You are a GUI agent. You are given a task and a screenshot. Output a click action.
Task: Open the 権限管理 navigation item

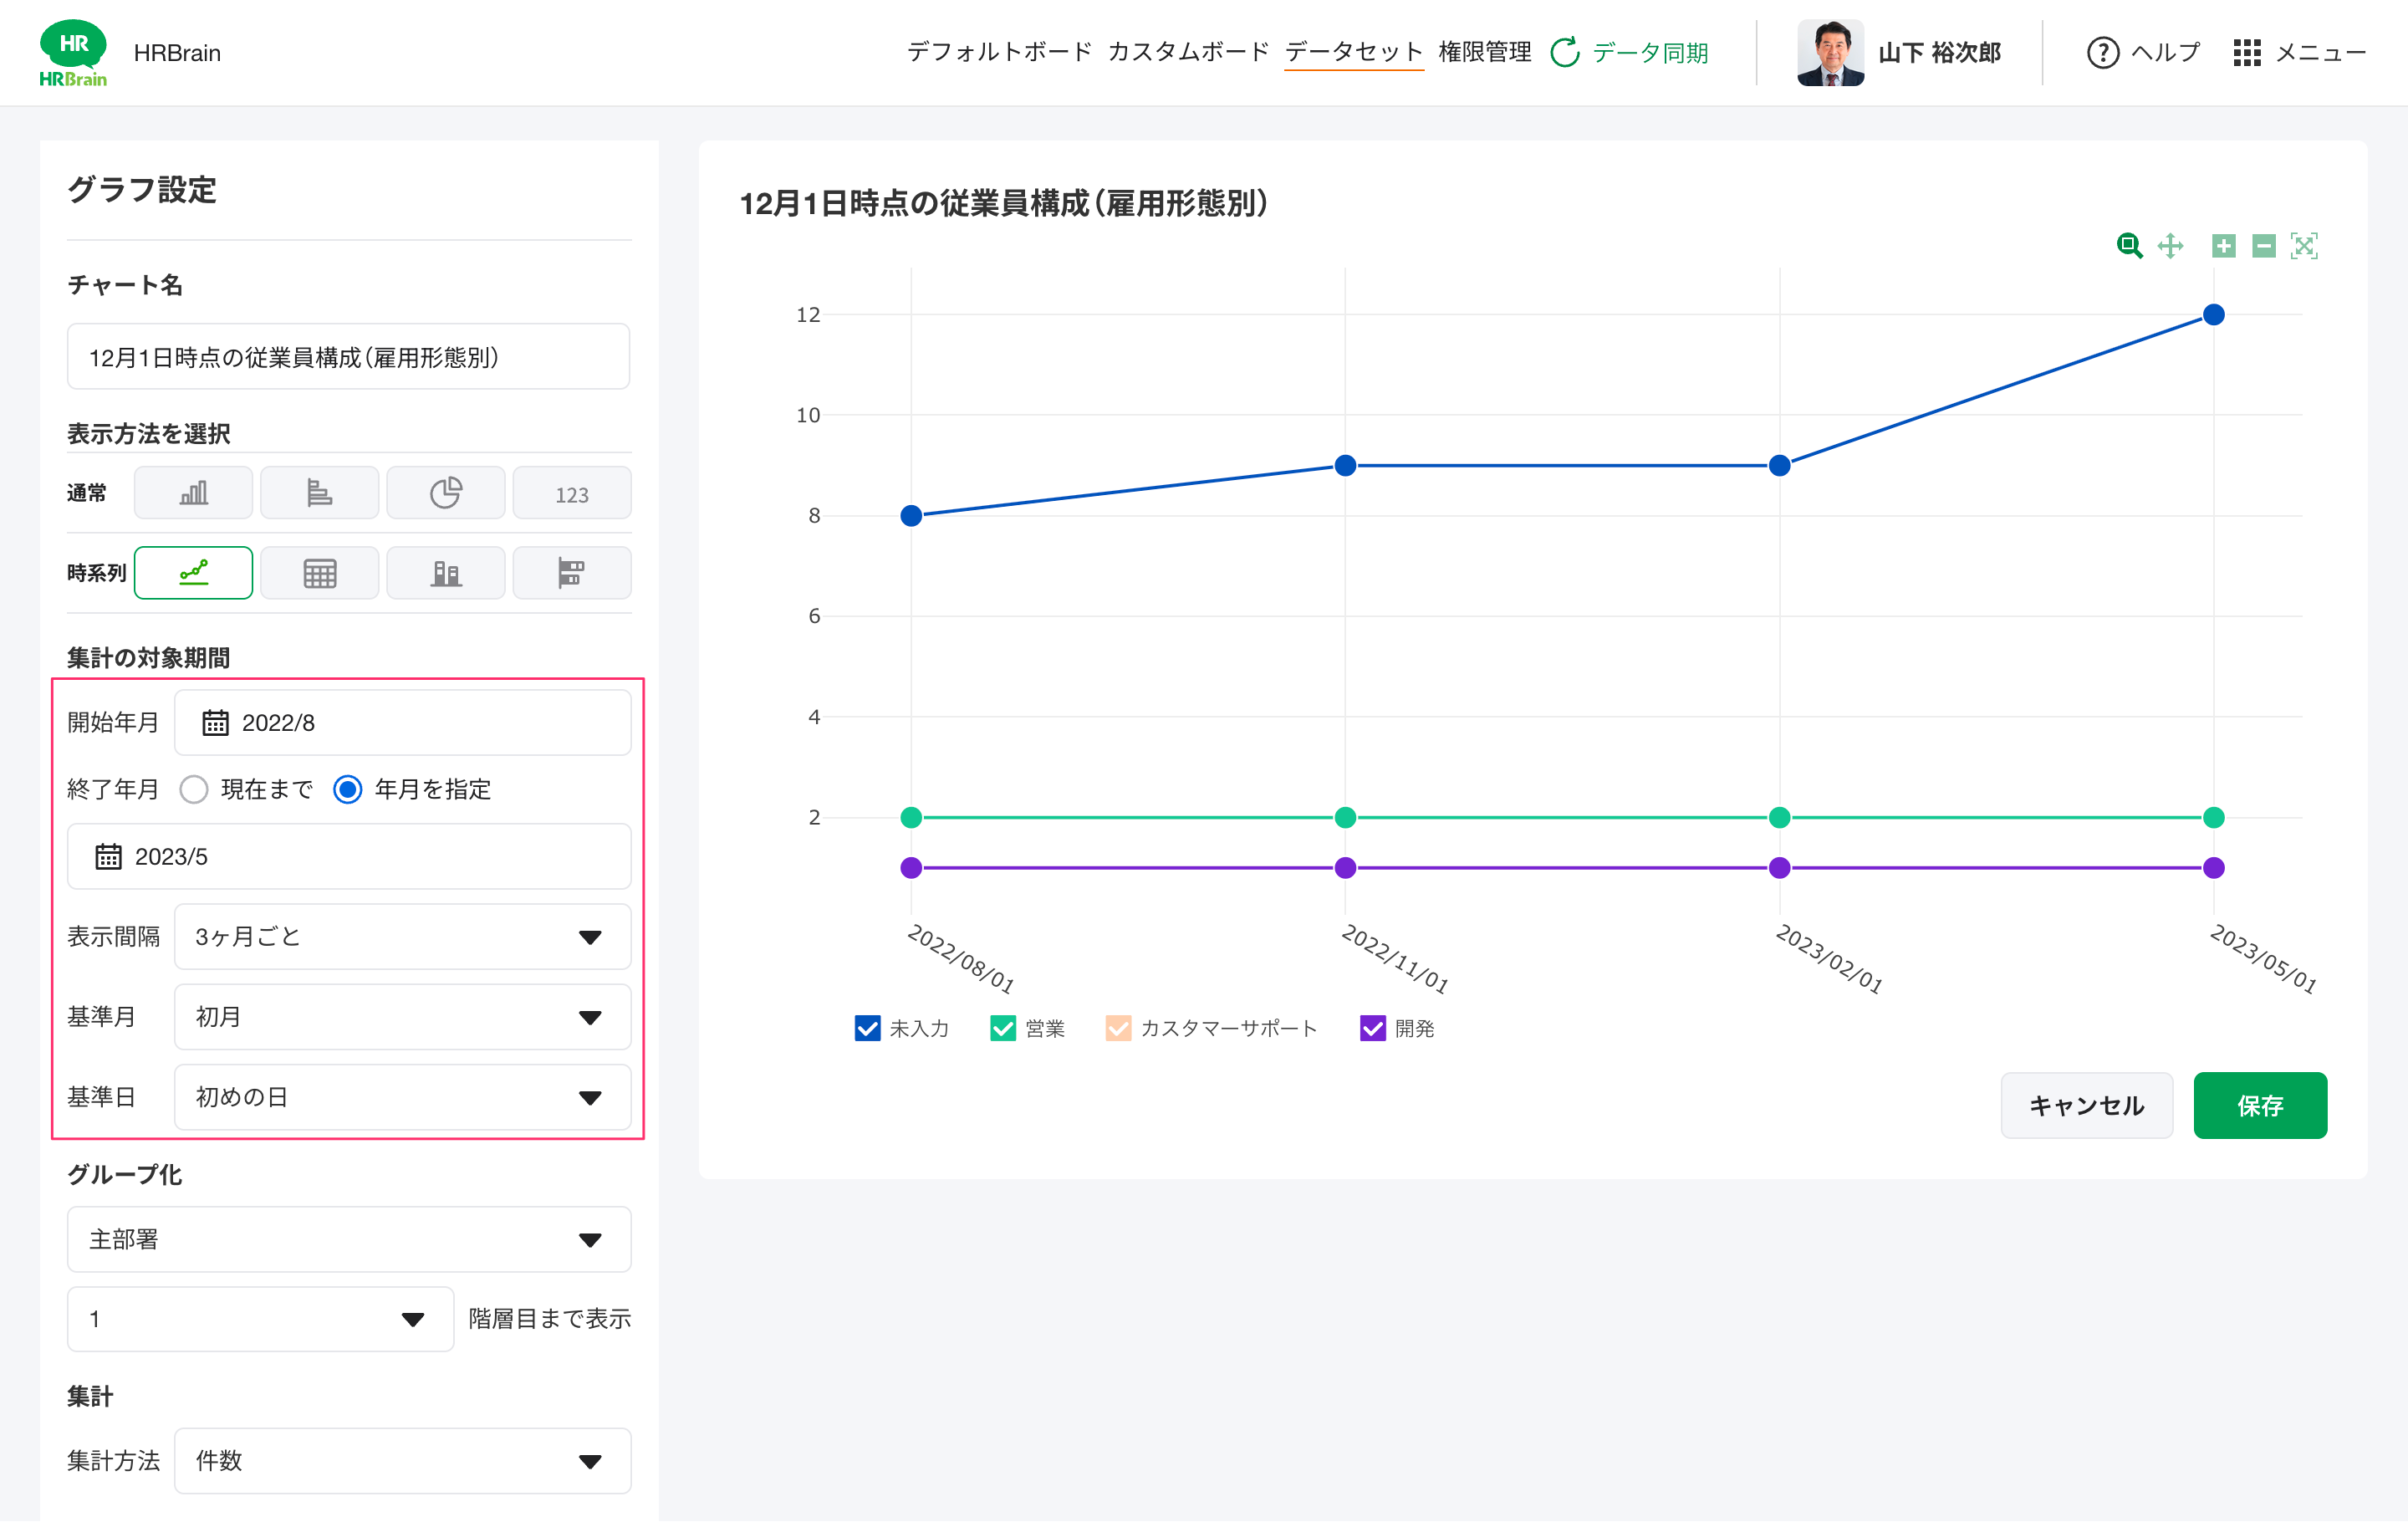[1484, 52]
